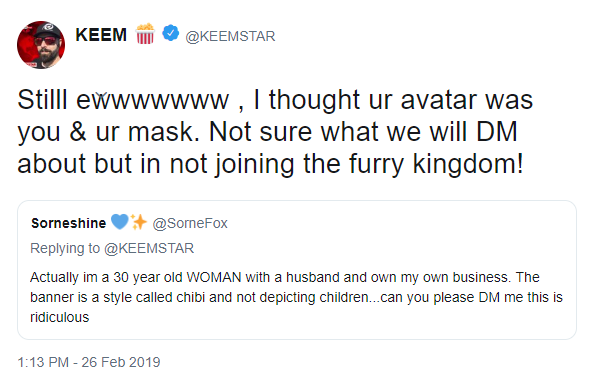Viewport: 596px width, 374px height.
Task: Open the 1:13 PM - 26 Feb 2019 timestamp
Action: click(x=89, y=362)
